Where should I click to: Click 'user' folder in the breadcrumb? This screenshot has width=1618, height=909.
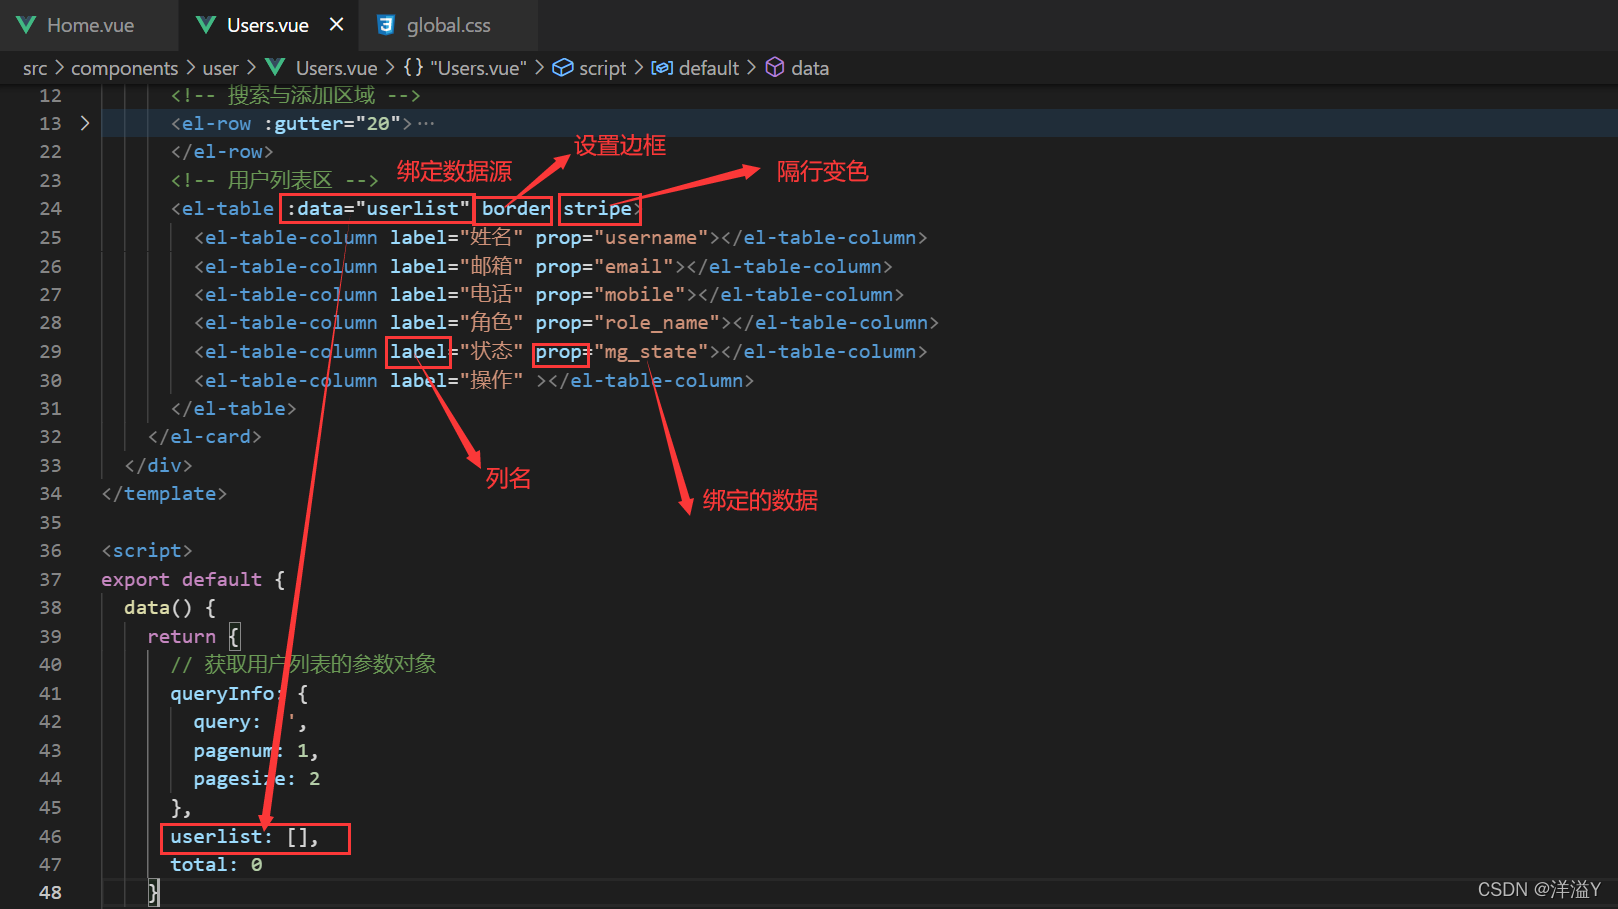220,68
